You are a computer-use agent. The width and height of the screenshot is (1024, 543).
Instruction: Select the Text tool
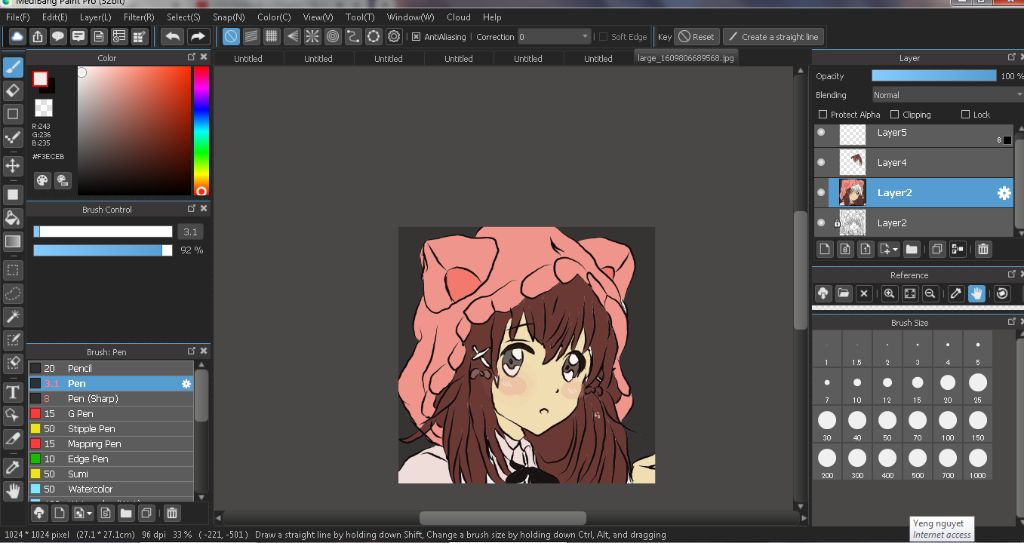(12, 392)
